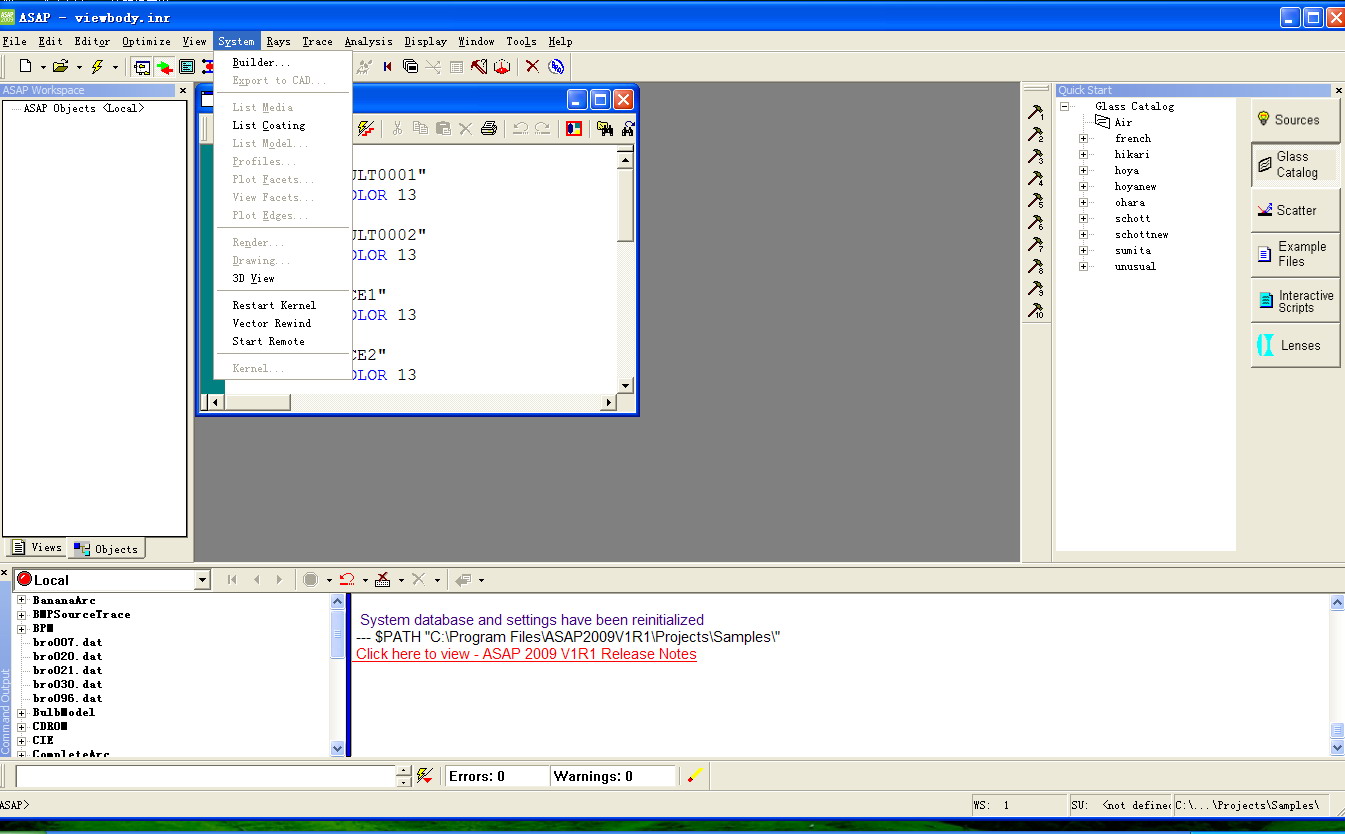Expand the ohara glass catalog node

coord(1083,202)
